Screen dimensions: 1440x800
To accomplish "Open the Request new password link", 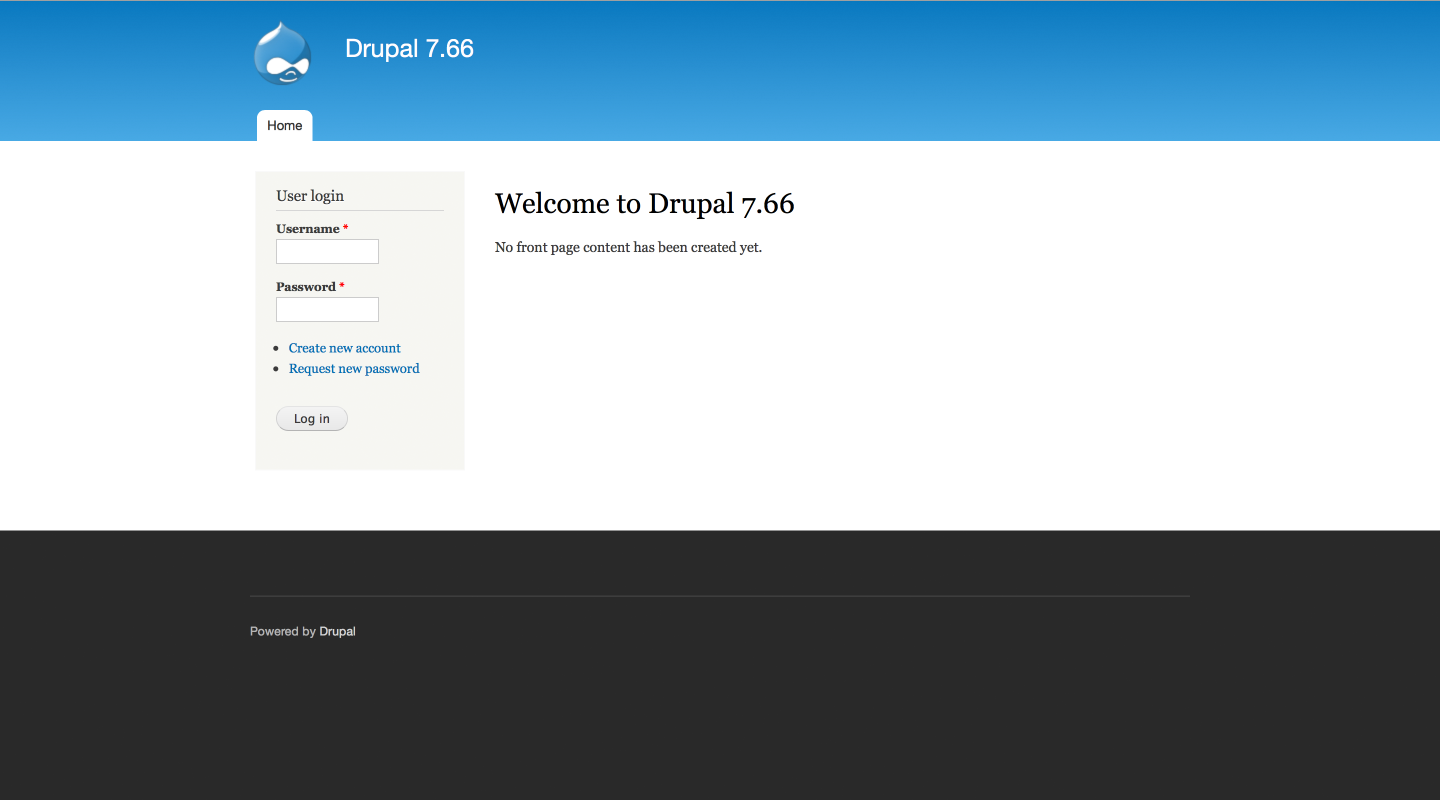I will tap(354, 369).
